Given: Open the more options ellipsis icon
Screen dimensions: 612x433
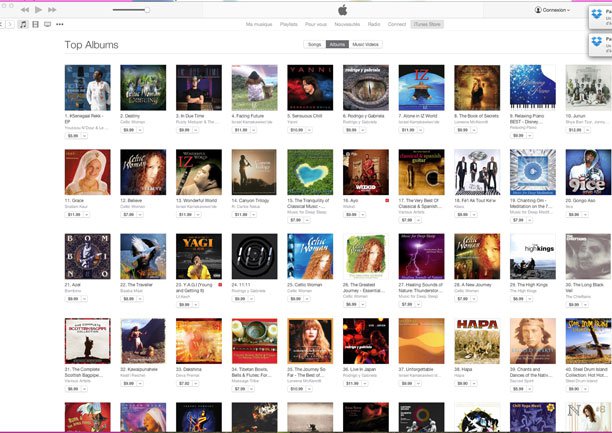Looking at the screenshot, I should coord(60,24).
